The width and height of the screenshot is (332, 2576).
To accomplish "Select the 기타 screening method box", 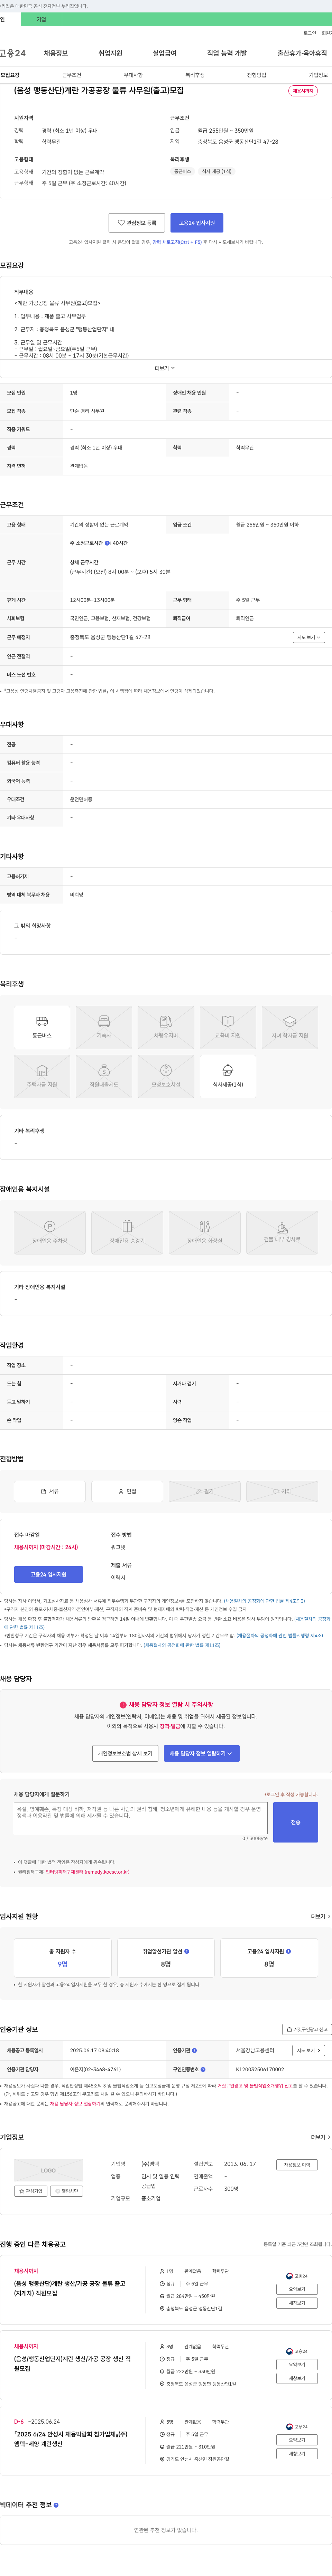I will 282,1491.
